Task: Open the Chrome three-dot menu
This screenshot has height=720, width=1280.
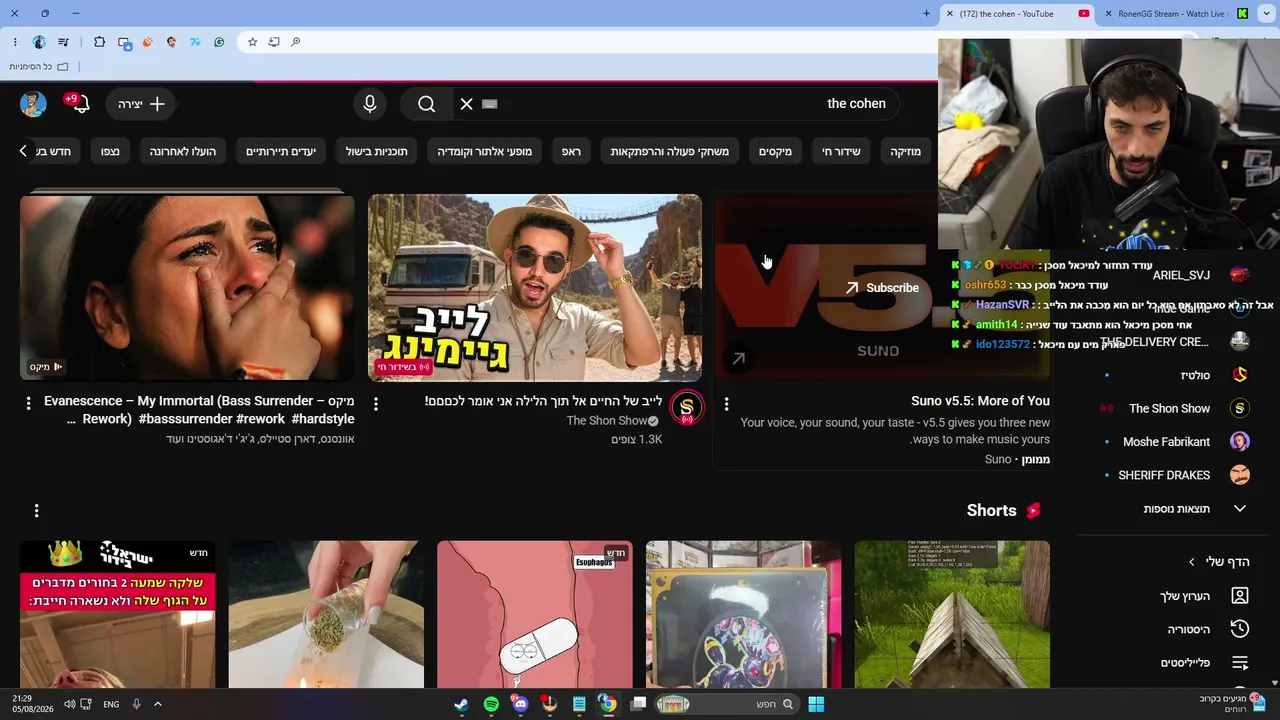Action: tap(15, 42)
